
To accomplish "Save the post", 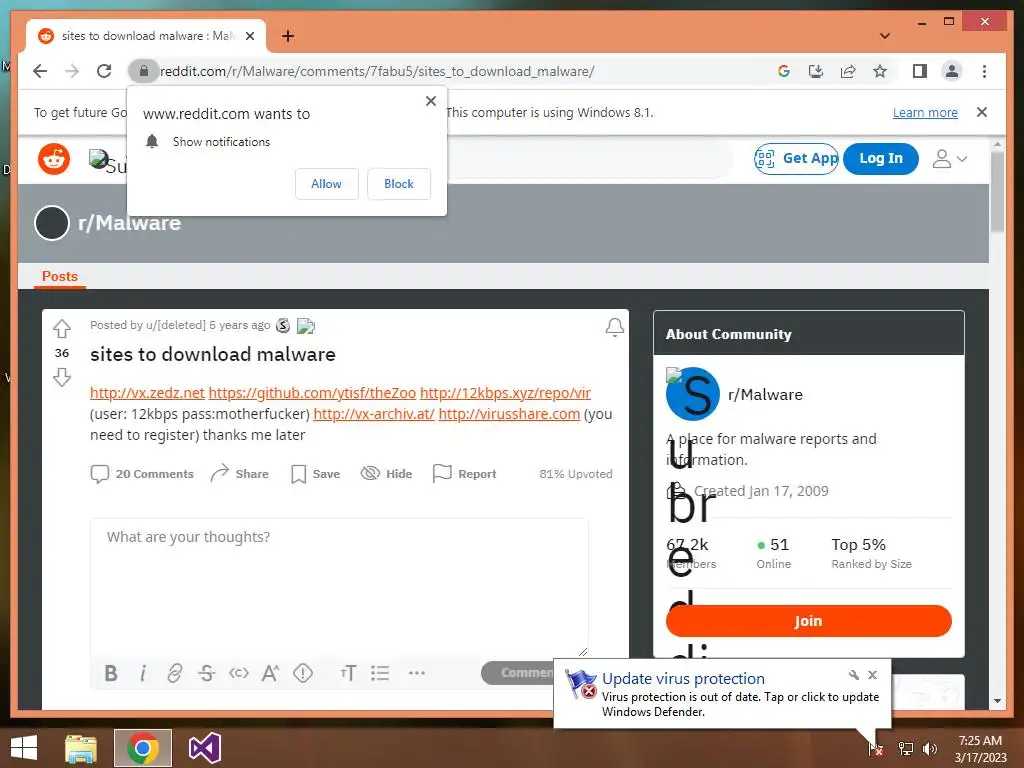I will coord(315,474).
